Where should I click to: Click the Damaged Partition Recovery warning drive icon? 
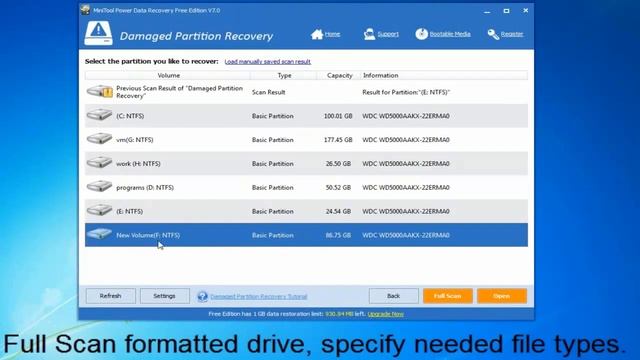point(98,33)
